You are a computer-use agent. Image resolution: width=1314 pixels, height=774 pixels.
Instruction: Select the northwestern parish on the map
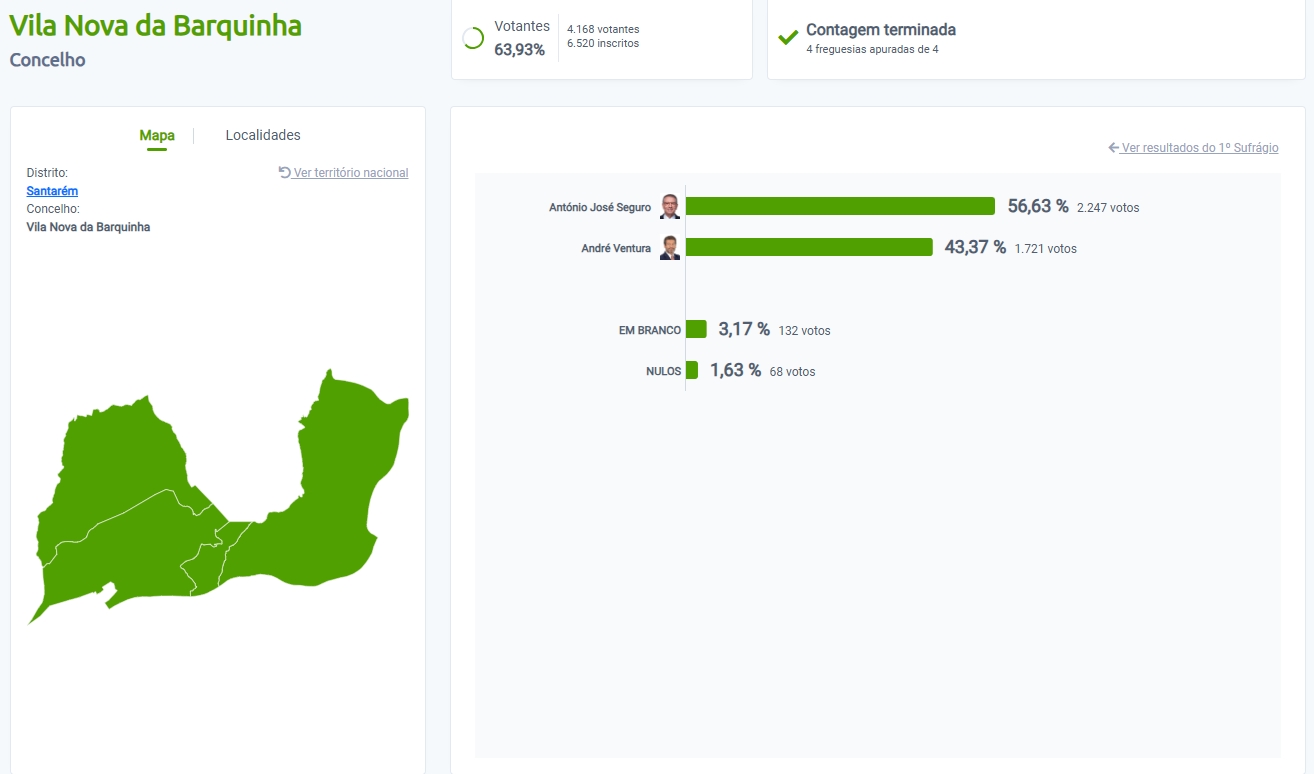click(x=120, y=460)
